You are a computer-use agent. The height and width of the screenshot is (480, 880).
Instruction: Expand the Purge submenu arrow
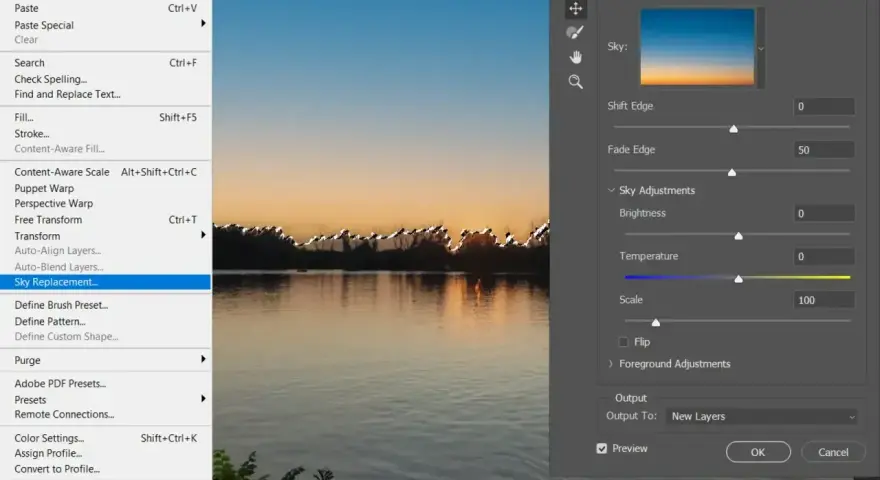[203, 359]
